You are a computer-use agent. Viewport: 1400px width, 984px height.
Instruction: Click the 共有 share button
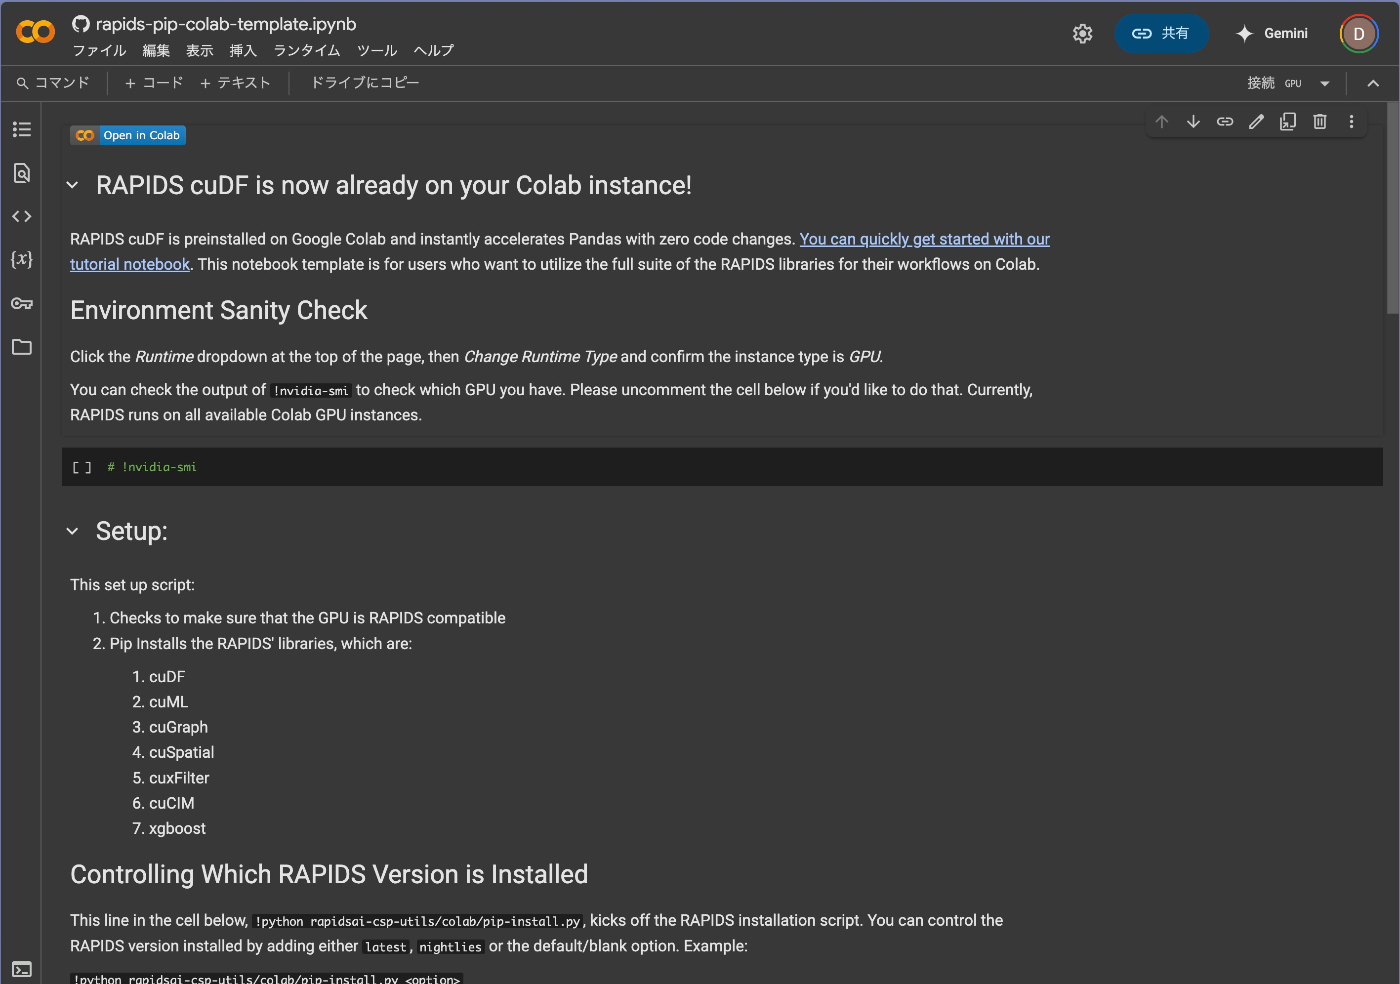point(1161,33)
